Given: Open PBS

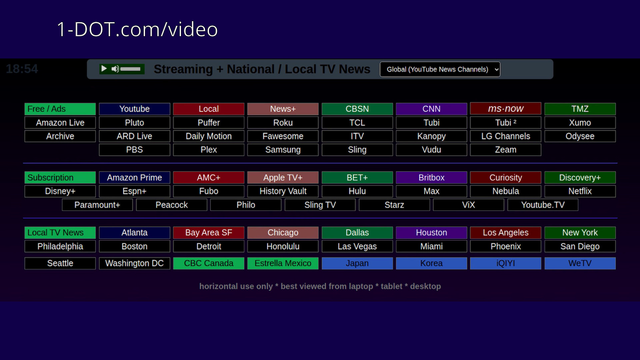Looking at the screenshot, I should click(x=134, y=150).
